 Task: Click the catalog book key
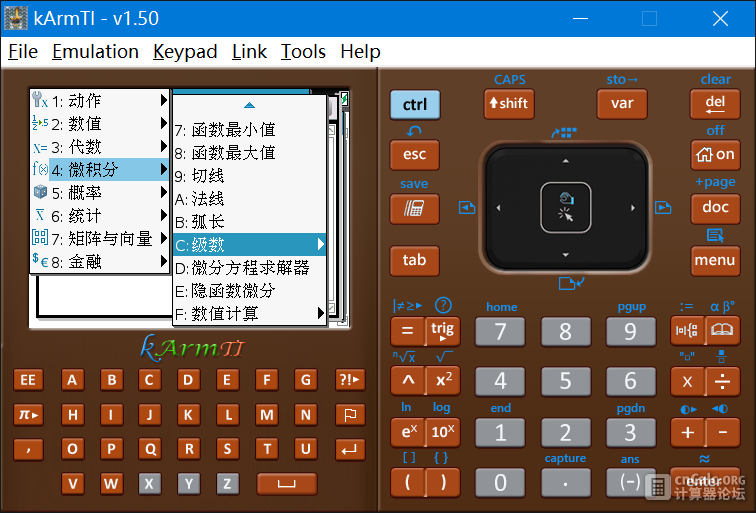722,330
